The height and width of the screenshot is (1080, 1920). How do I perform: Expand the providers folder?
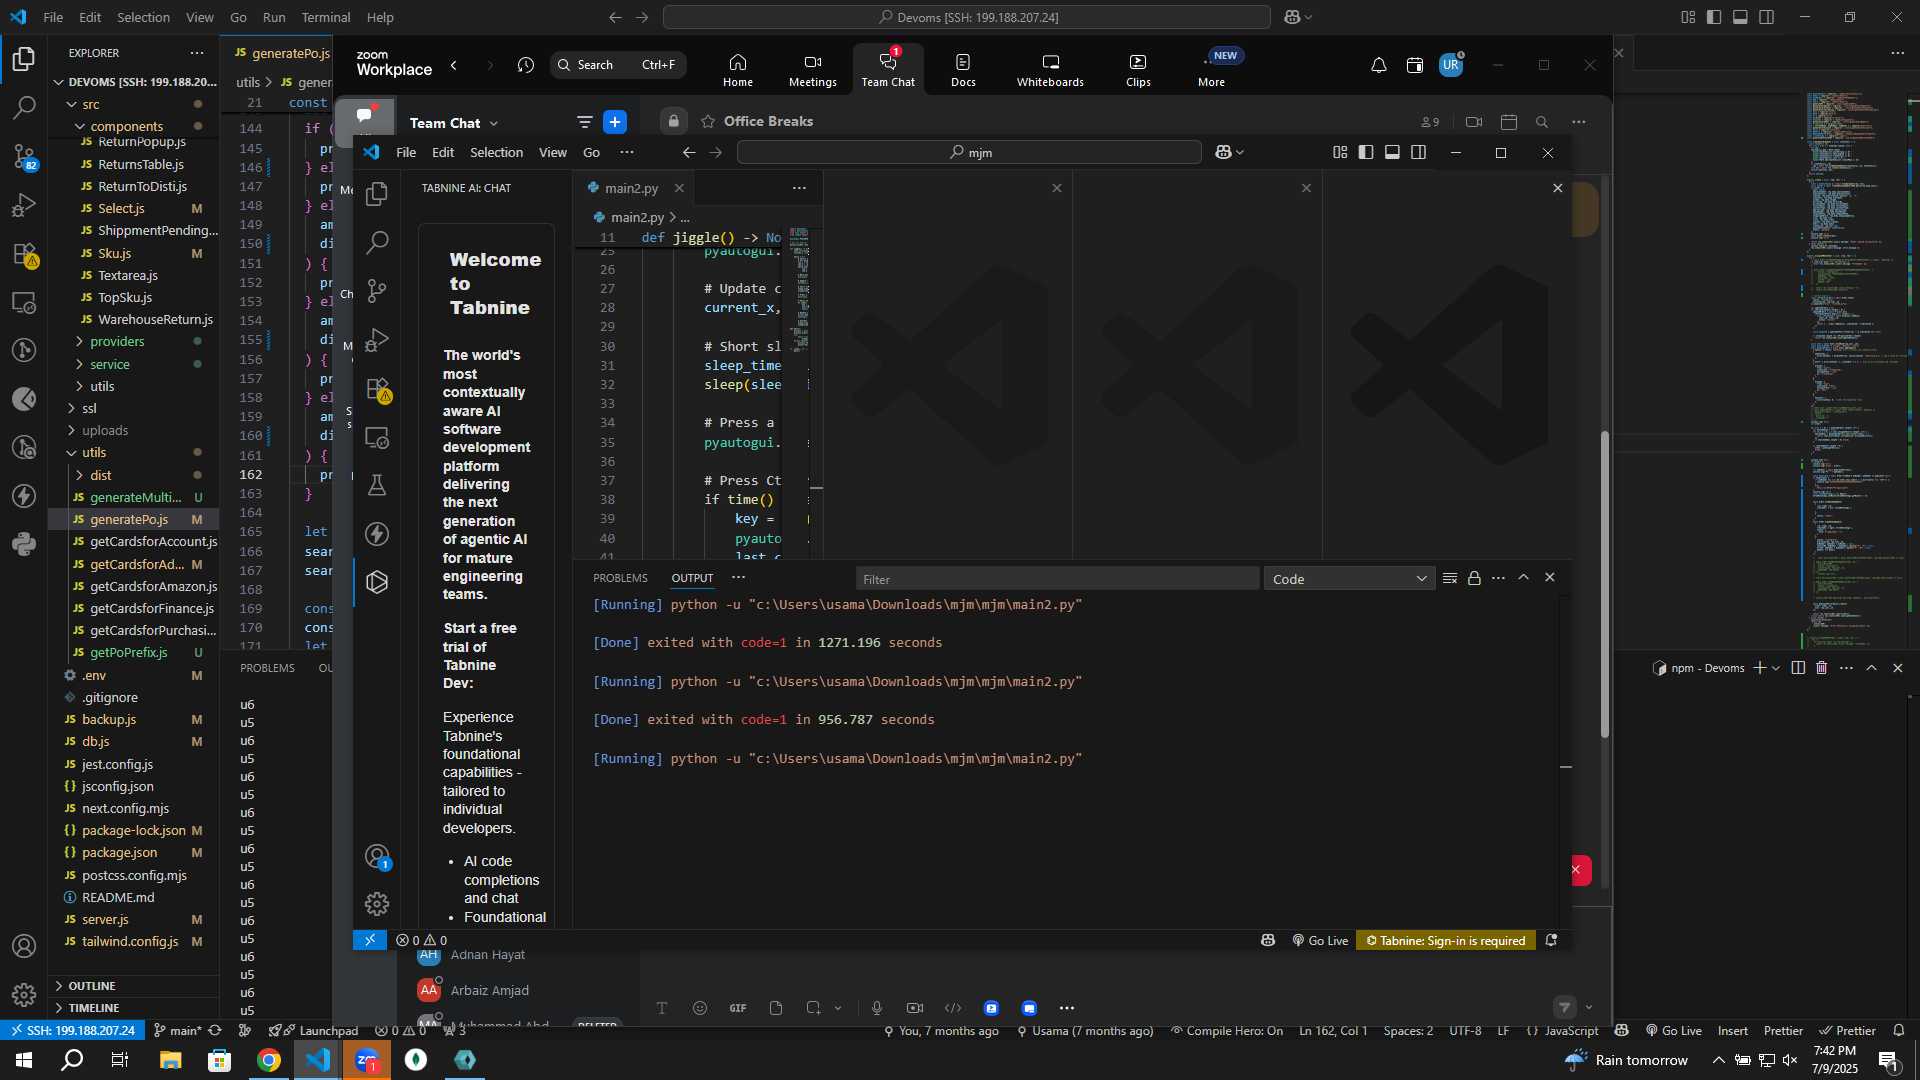click(117, 342)
